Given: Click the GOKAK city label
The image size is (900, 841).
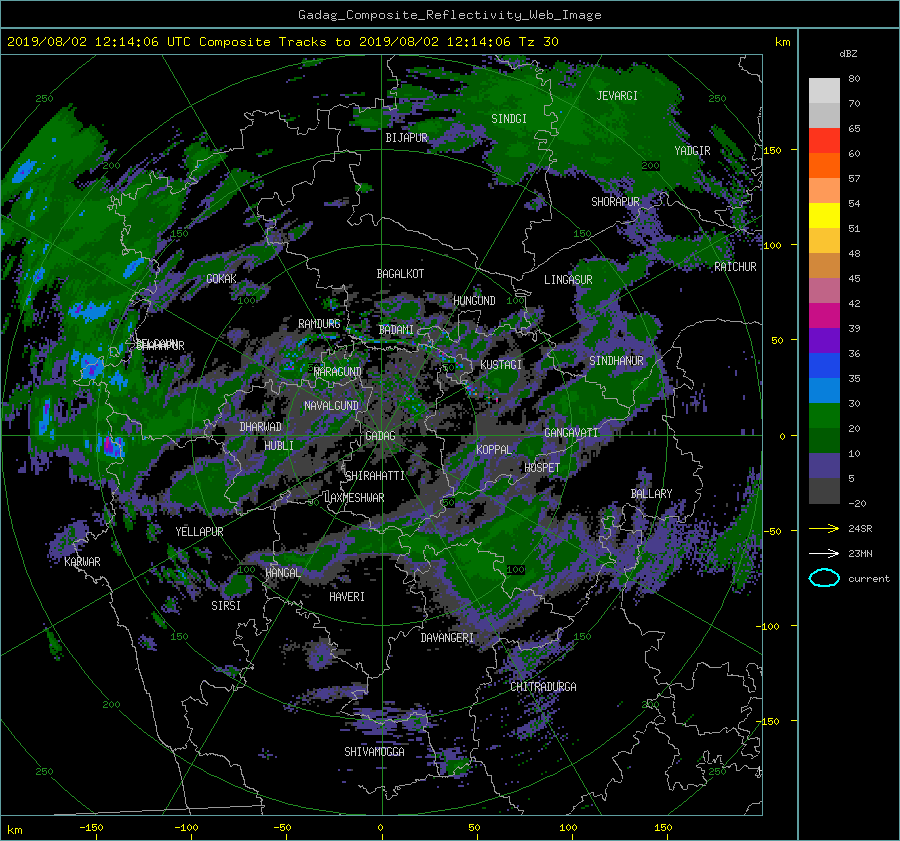Looking at the screenshot, I should pos(222,279).
